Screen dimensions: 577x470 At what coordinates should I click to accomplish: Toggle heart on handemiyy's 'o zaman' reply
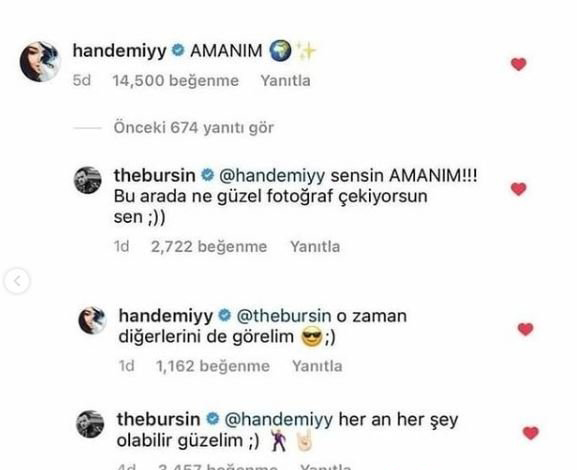point(525,329)
